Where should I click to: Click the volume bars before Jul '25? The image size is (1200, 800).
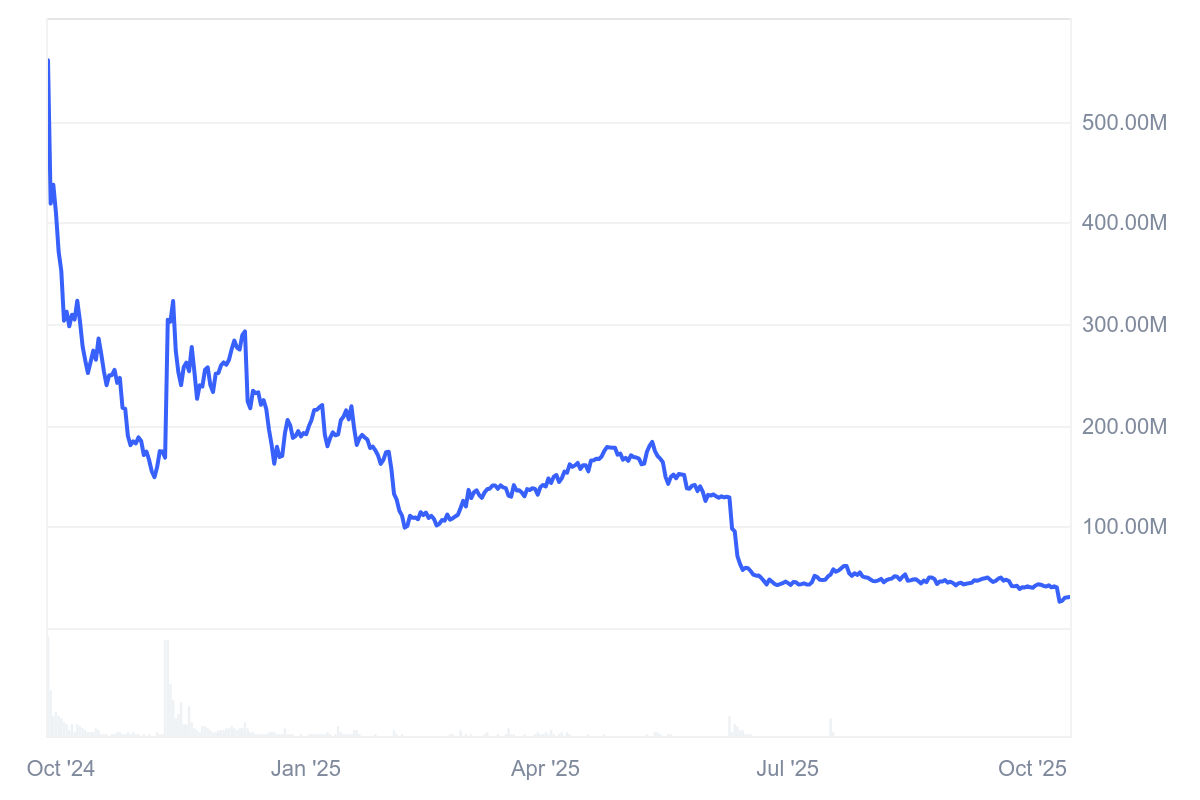pyautogui.click(x=731, y=726)
